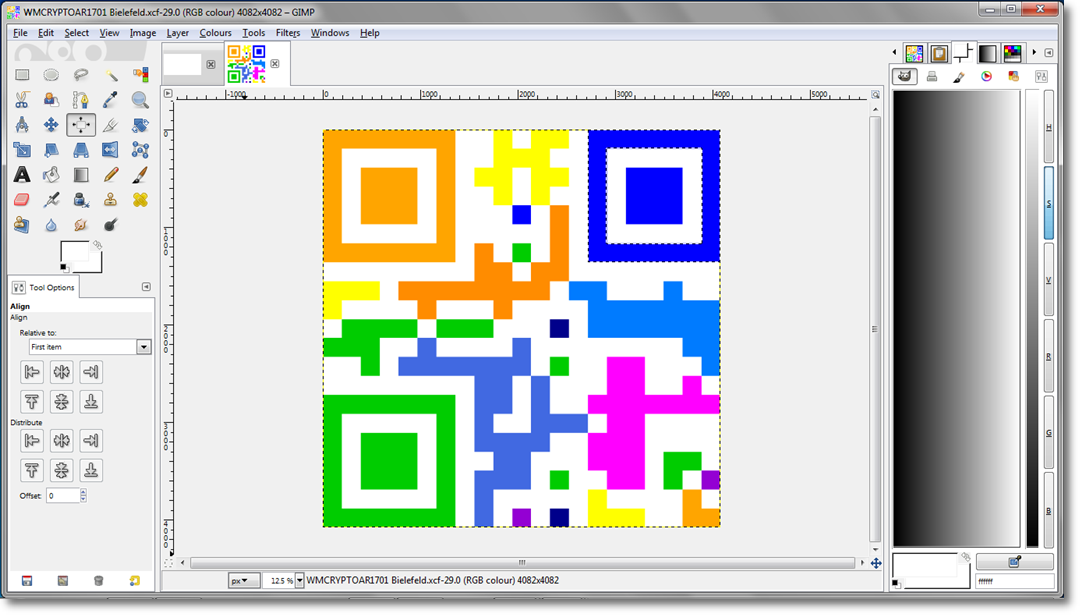This screenshot has width=1080, height=615.
Task: Select the Rotate tool
Action: pyautogui.click(x=140, y=125)
